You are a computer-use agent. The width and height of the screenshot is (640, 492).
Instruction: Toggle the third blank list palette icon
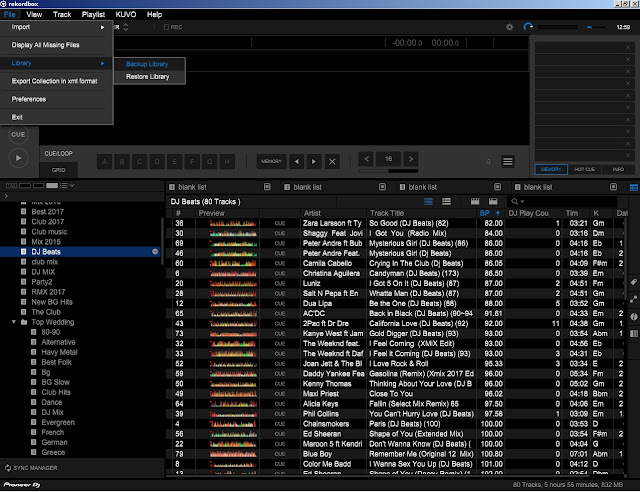(x=497, y=187)
